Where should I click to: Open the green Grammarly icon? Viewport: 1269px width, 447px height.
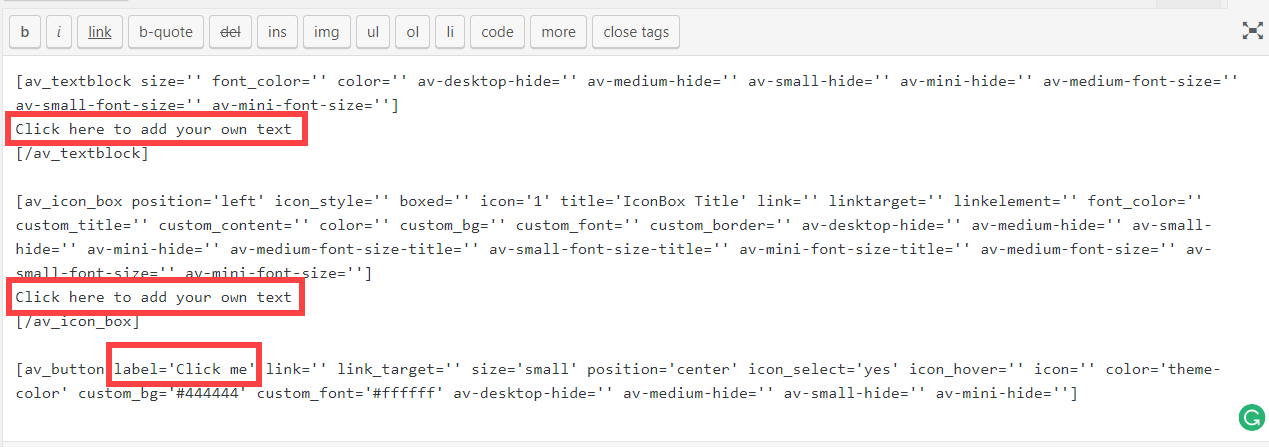1250,417
